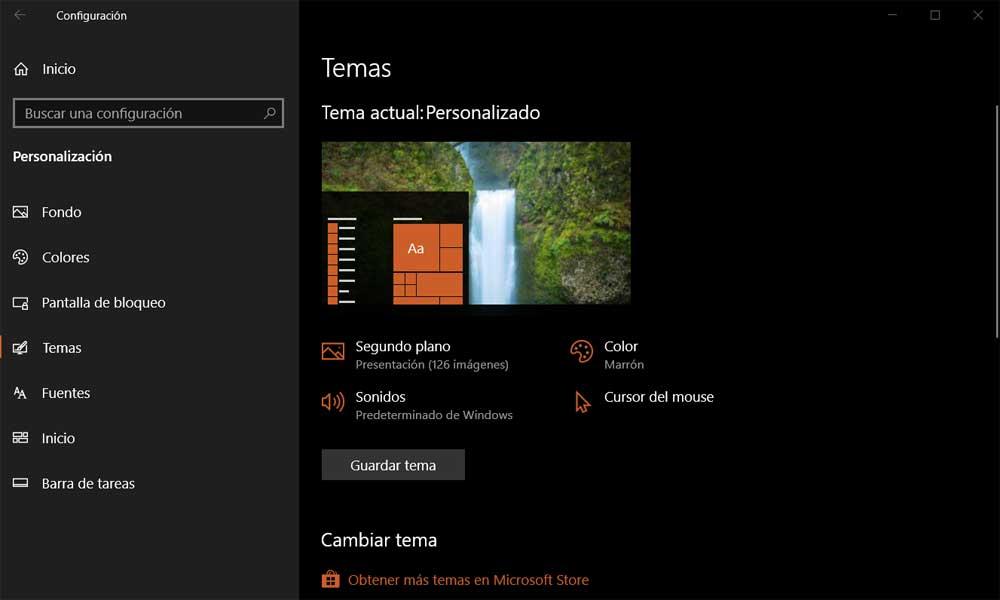Click the vertical scrollbar on the right
The image size is (1000, 600).
pyautogui.click(x=996, y=221)
